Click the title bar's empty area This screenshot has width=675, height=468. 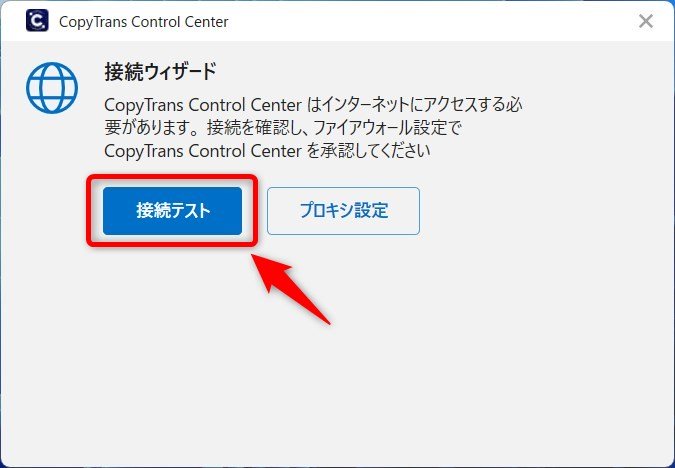(x=430, y=21)
